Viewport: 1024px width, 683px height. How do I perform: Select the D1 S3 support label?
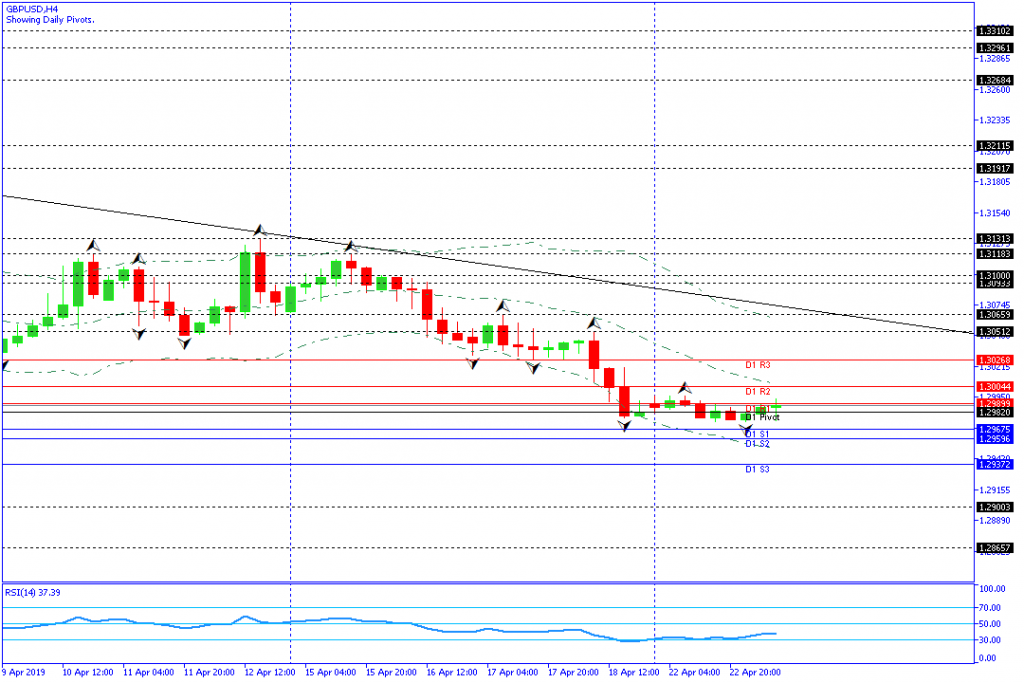tap(757, 469)
